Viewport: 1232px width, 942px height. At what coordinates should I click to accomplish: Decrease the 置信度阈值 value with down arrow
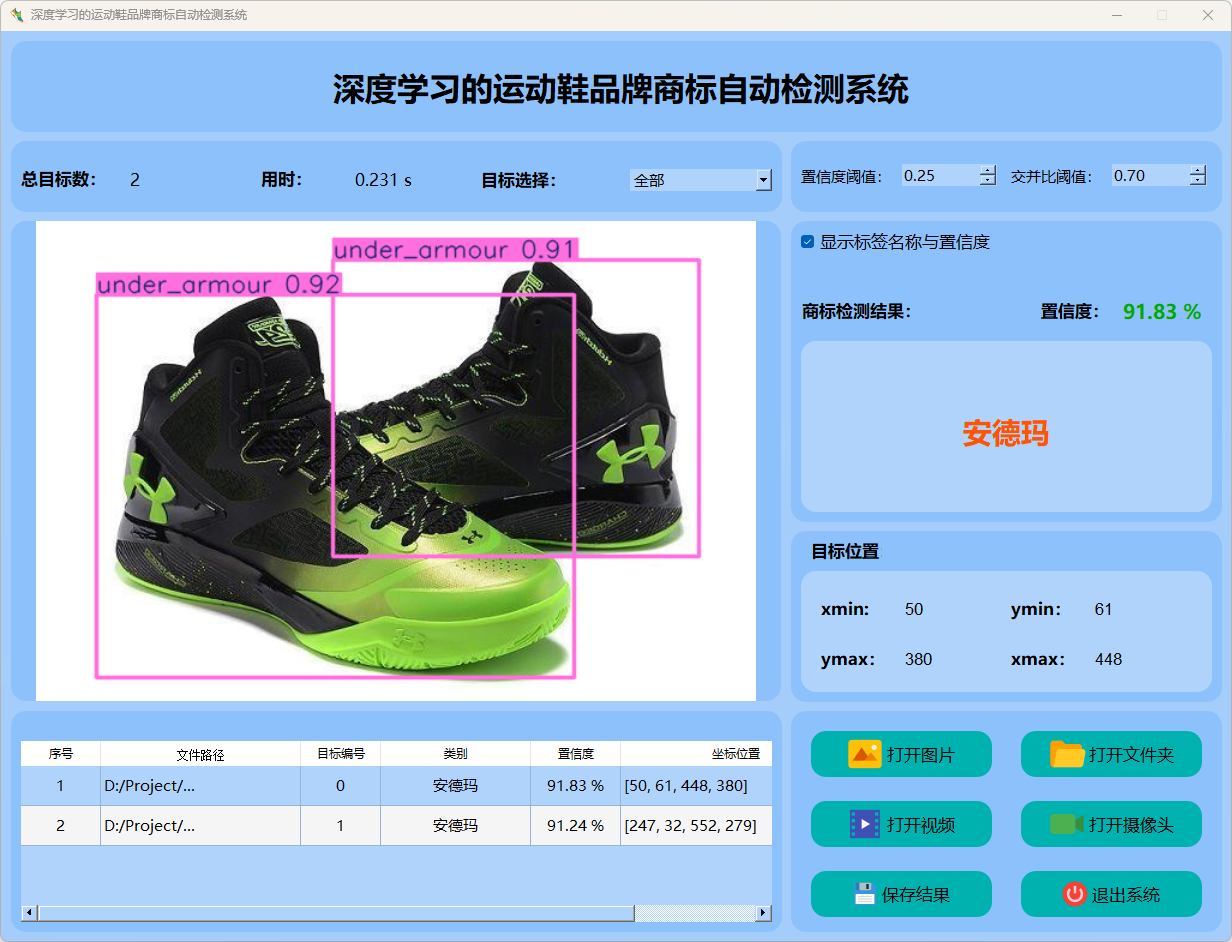click(x=988, y=180)
